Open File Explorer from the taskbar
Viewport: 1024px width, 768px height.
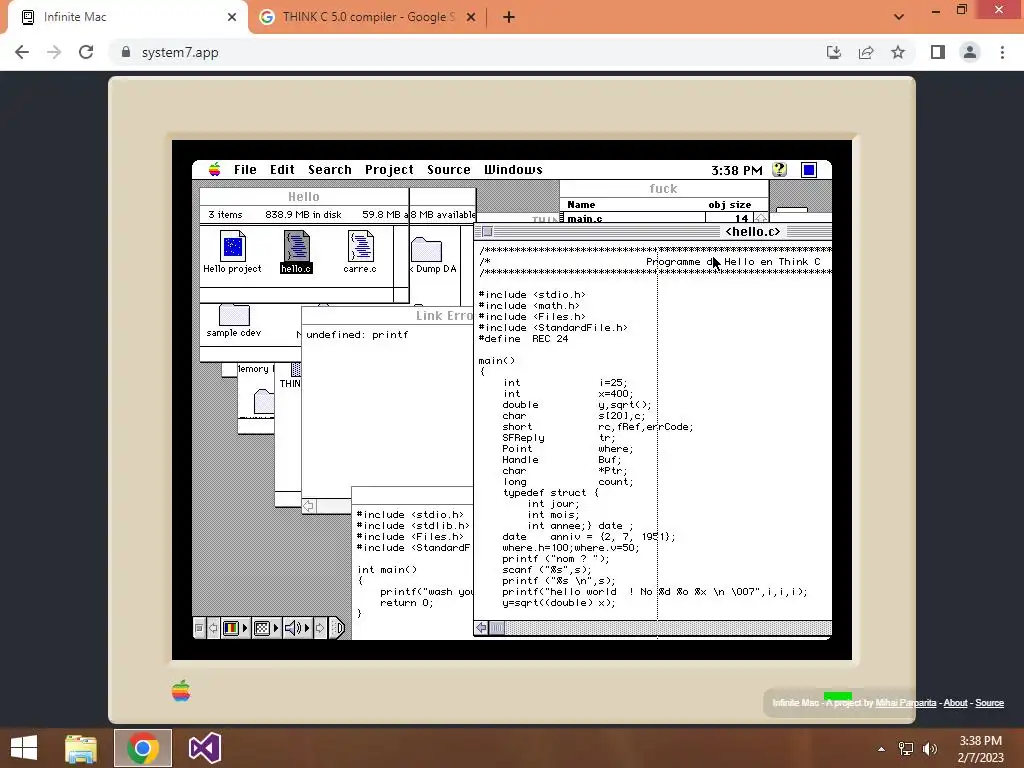(x=81, y=748)
